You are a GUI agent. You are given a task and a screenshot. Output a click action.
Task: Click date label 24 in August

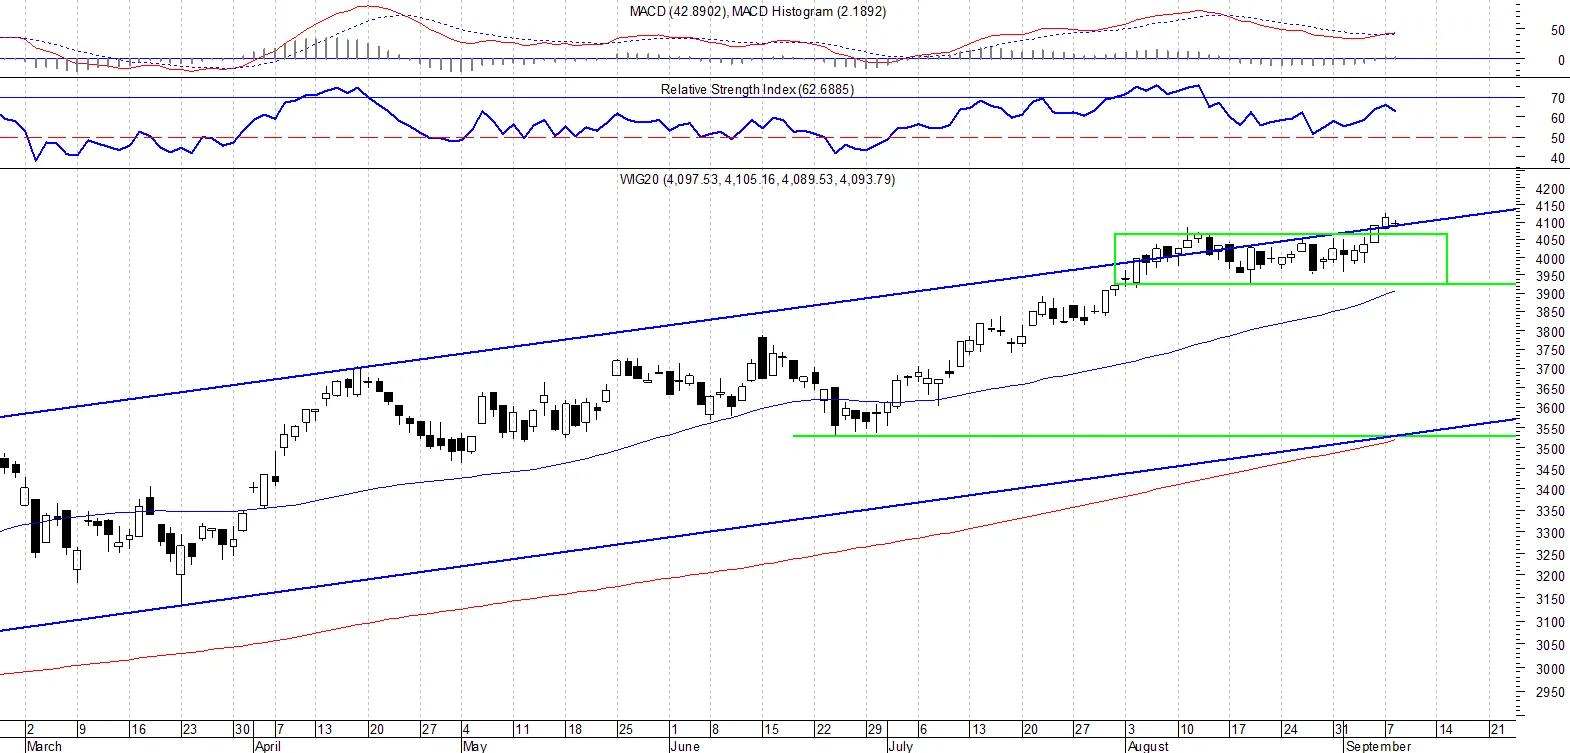pyautogui.click(x=1290, y=729)
